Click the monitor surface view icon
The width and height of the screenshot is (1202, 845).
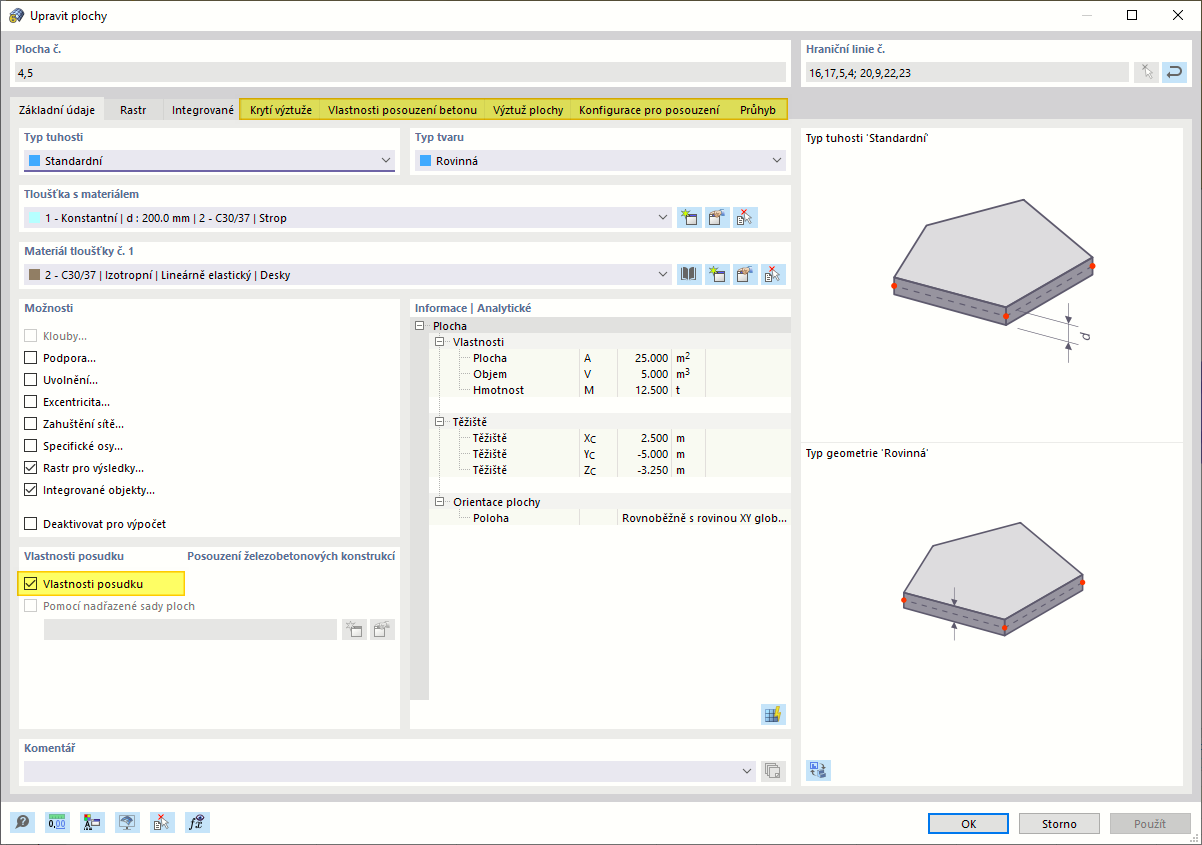[x=128, y=822]
